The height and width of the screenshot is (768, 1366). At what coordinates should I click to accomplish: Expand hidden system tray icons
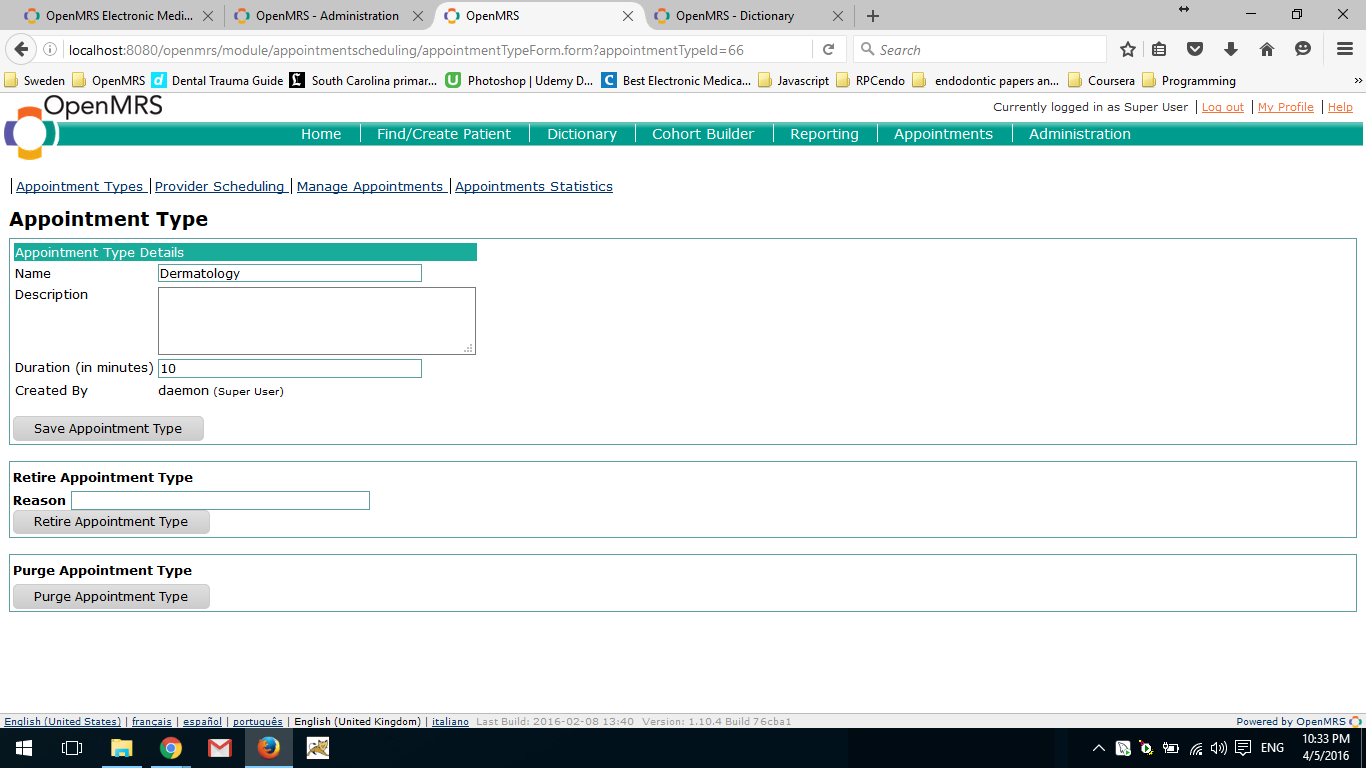[x=1098, y=748]
